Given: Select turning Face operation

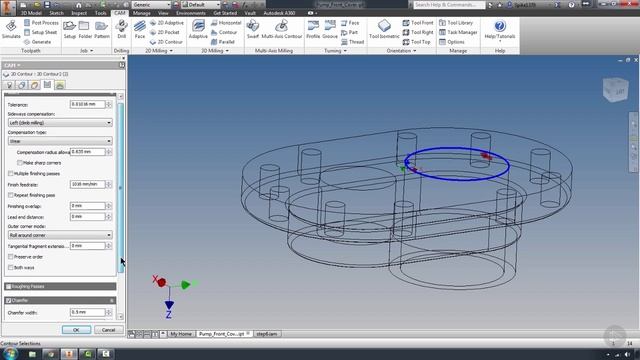Looking at the screenshot, I should click(350, 23).
